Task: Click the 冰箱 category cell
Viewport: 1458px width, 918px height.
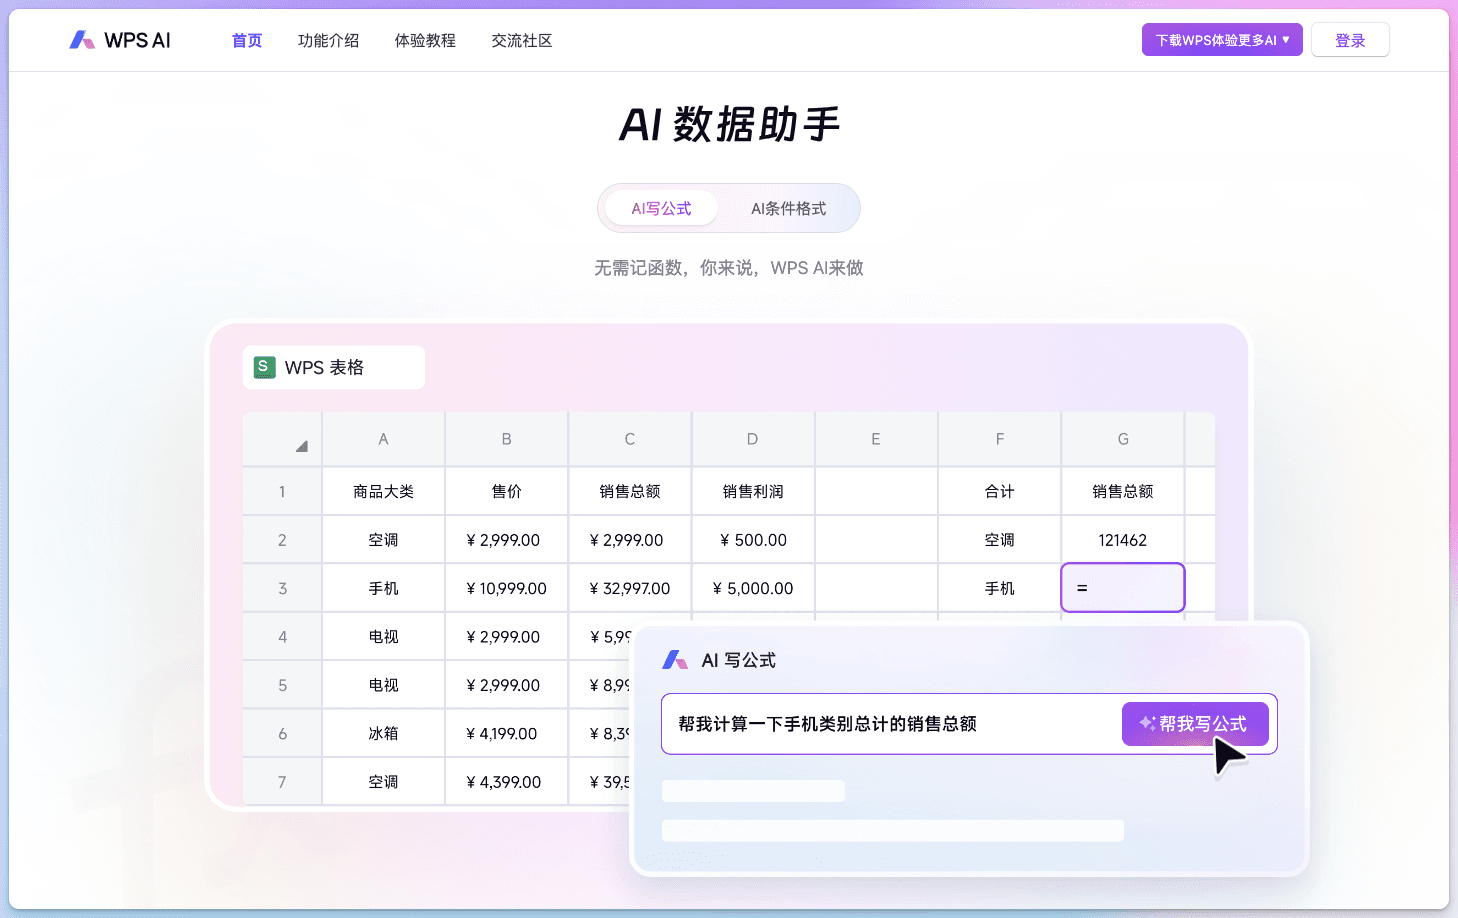Action: point(383,733)
